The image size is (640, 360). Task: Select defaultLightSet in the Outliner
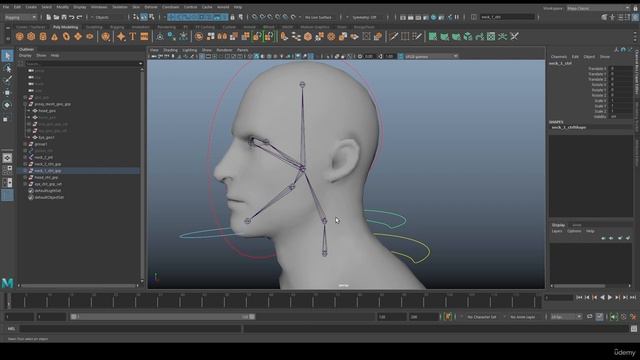[48, 191]
